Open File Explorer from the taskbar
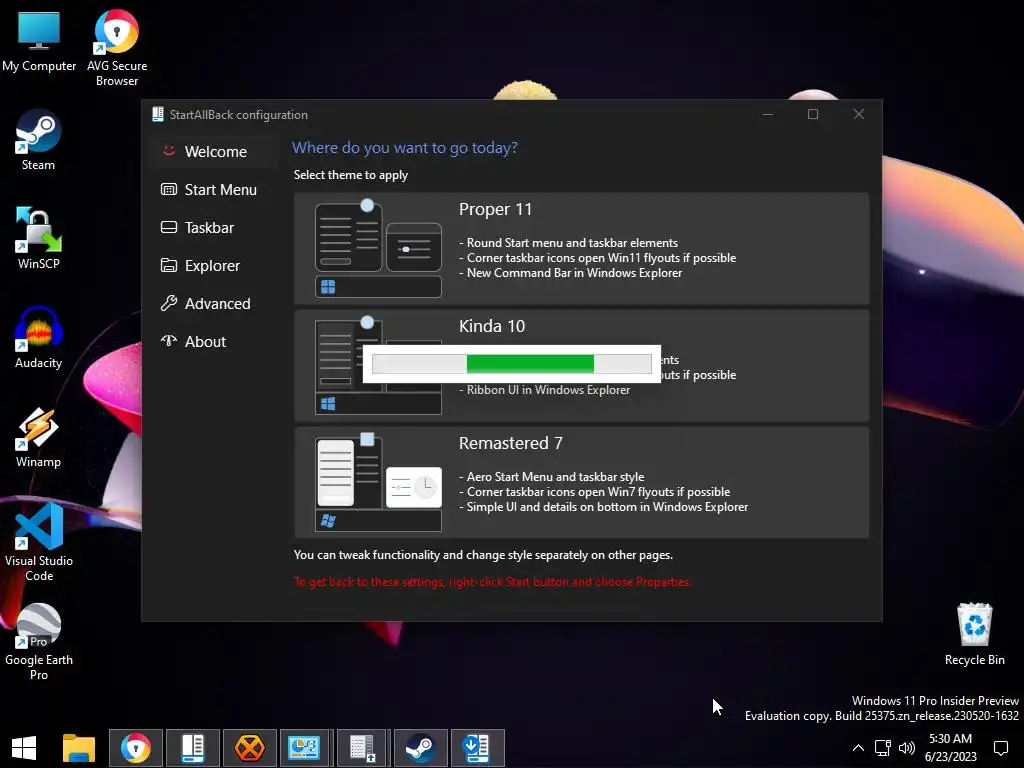The width and height of the screenshot is (1024, 768). pyautogui.click(x=79, y=748)
